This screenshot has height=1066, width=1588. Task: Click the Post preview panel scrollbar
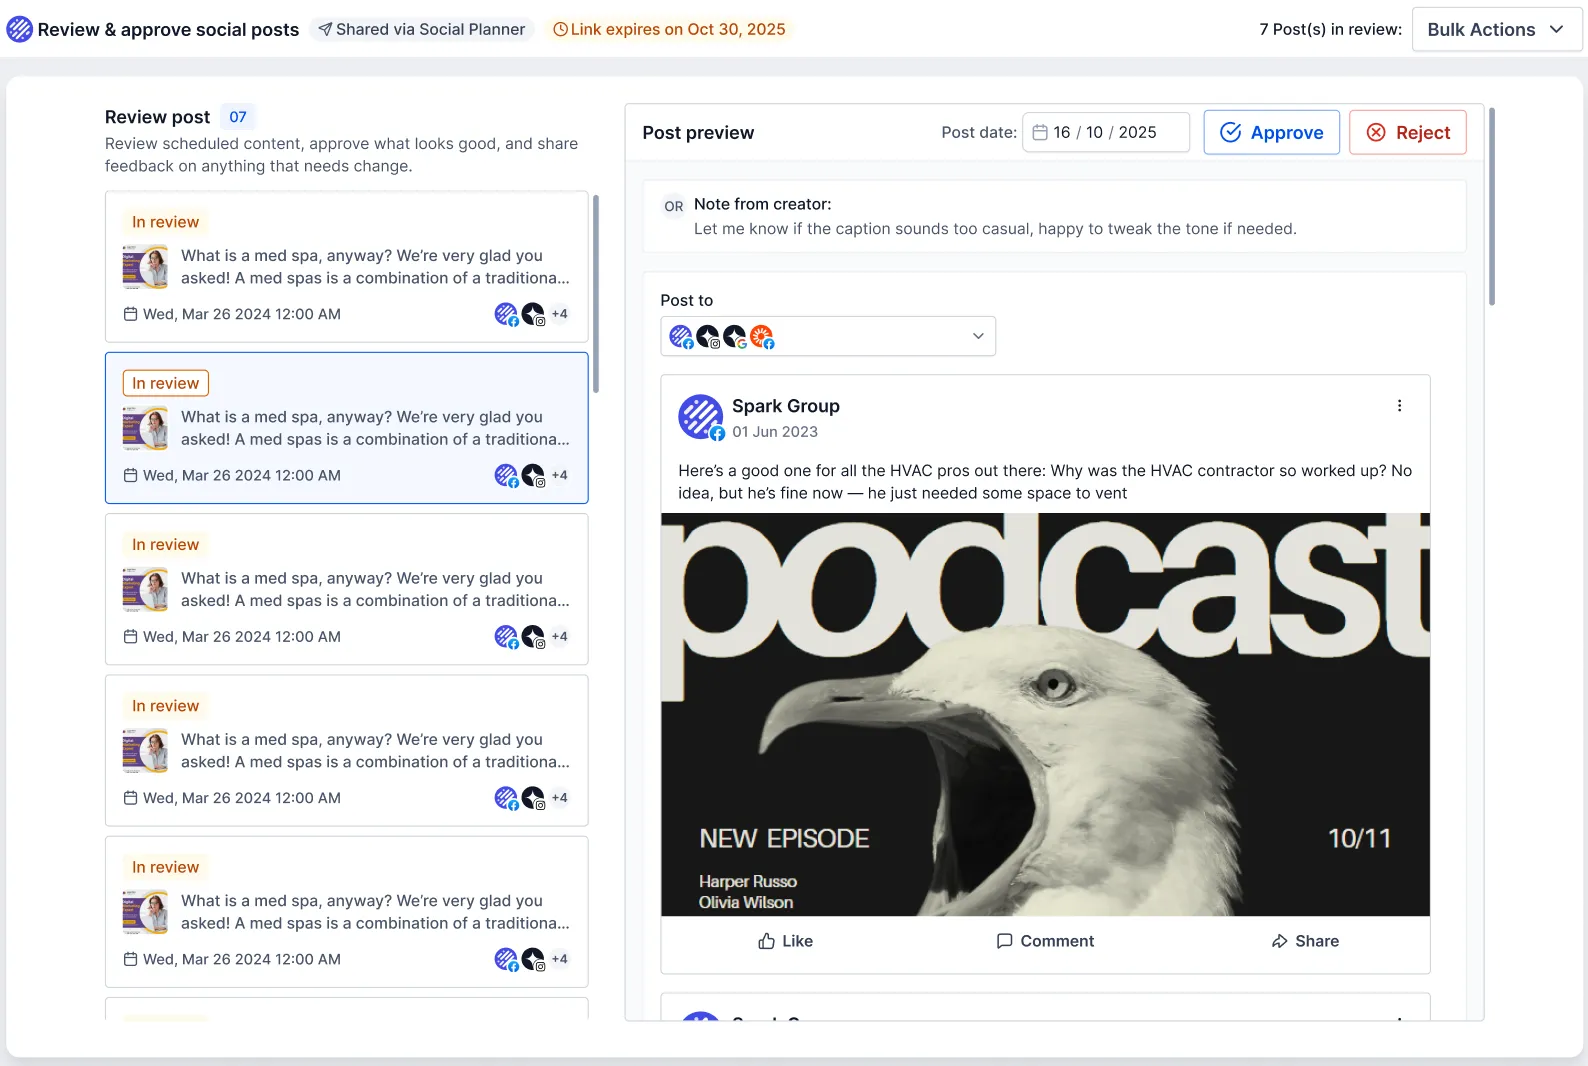pyautogui.click(x=1492, y=207)
